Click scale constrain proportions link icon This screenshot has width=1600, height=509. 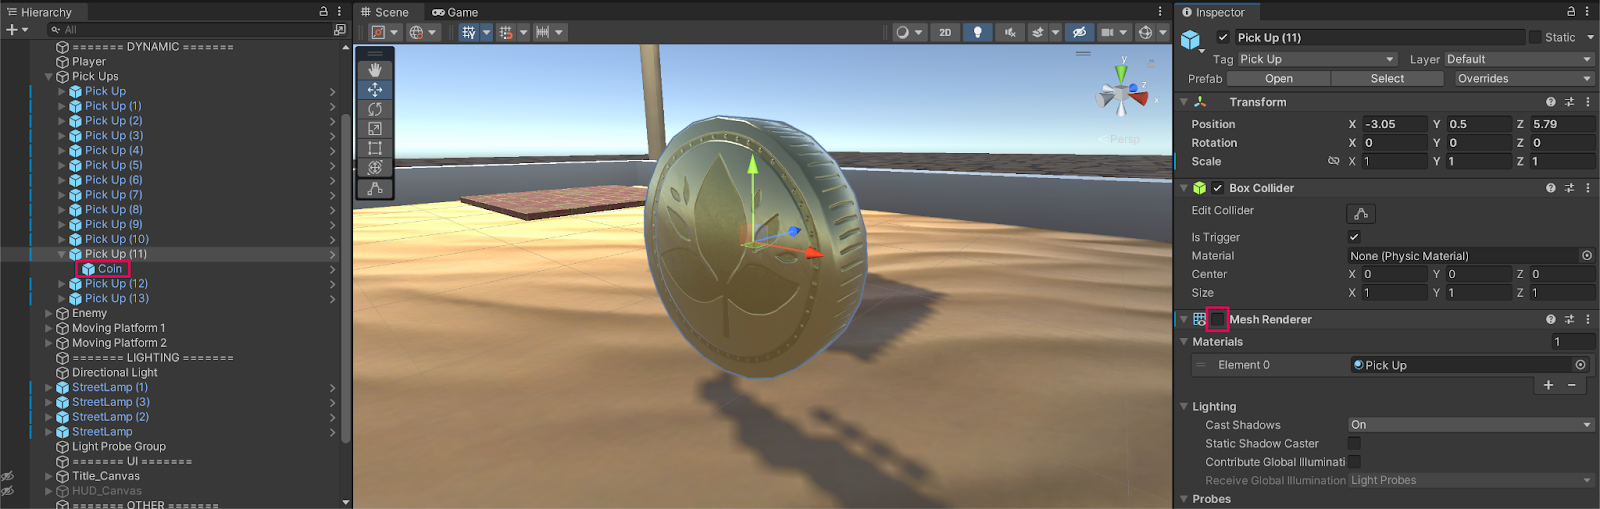(1333, 161)
